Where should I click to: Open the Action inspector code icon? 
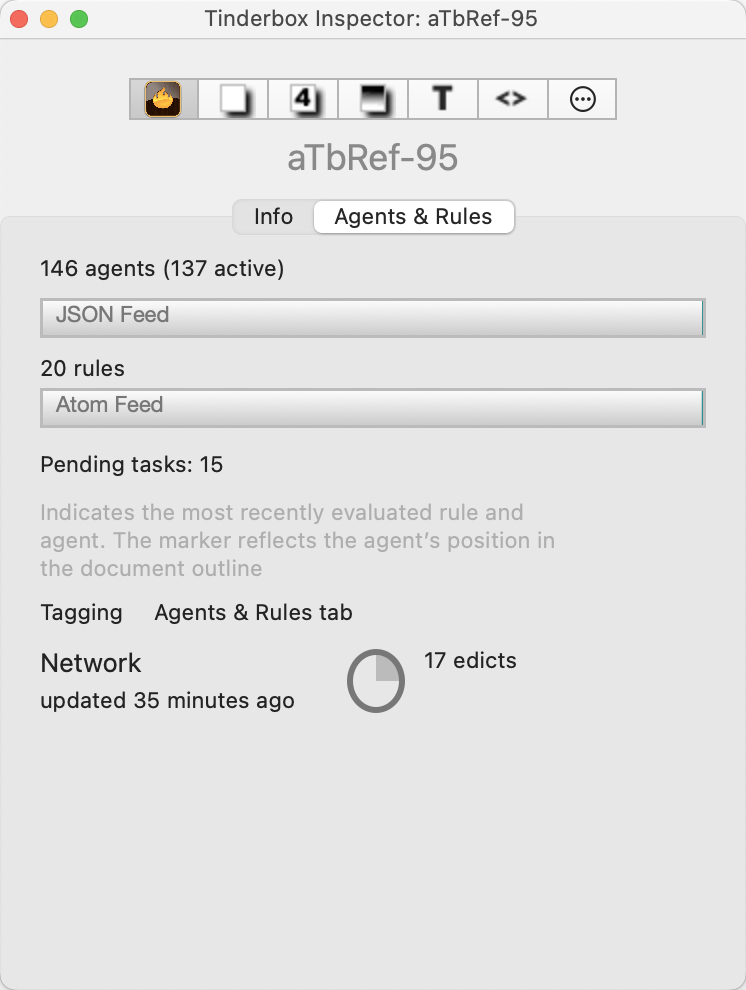pos(512,99)
